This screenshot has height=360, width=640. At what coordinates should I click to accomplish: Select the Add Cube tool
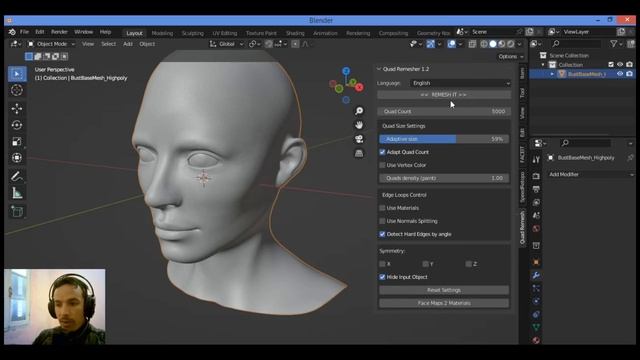pyautogui.click(x=17, y=211)
